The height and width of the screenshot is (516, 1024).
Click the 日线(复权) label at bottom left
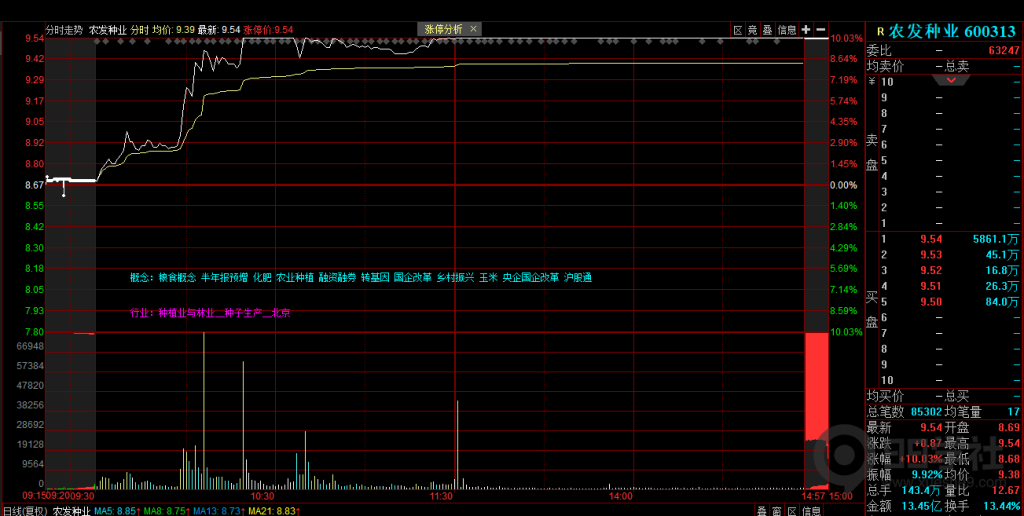pyautogui.click(x=24, y=510)
